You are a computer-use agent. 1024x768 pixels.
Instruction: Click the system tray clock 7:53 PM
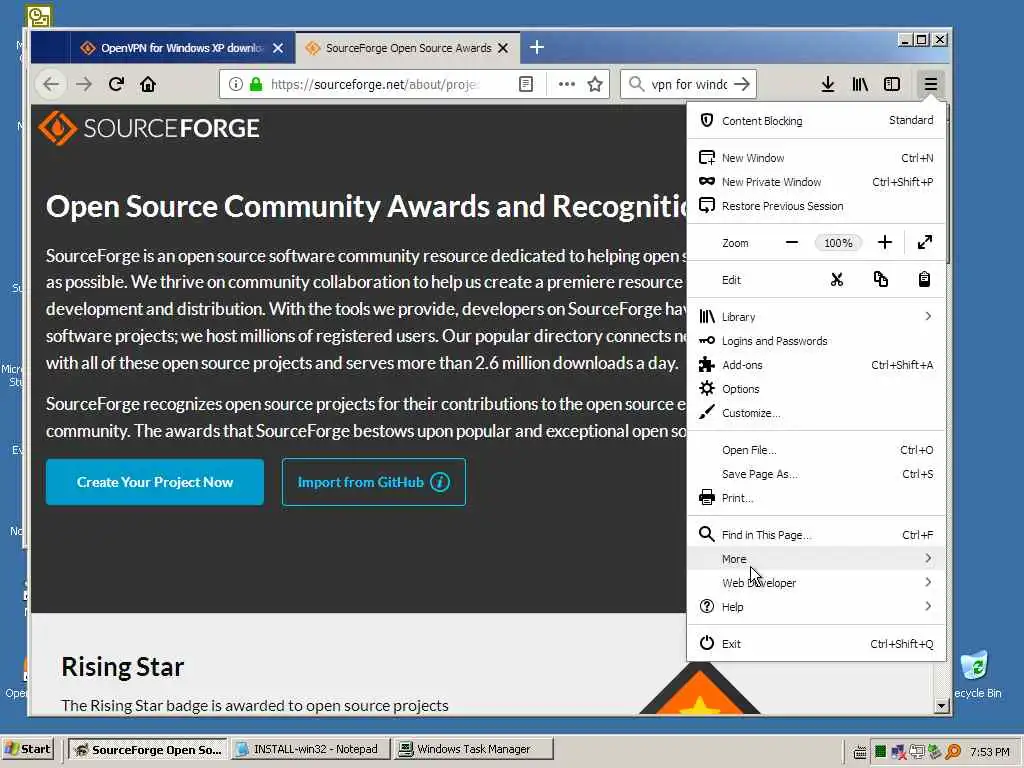coord(989,752)
